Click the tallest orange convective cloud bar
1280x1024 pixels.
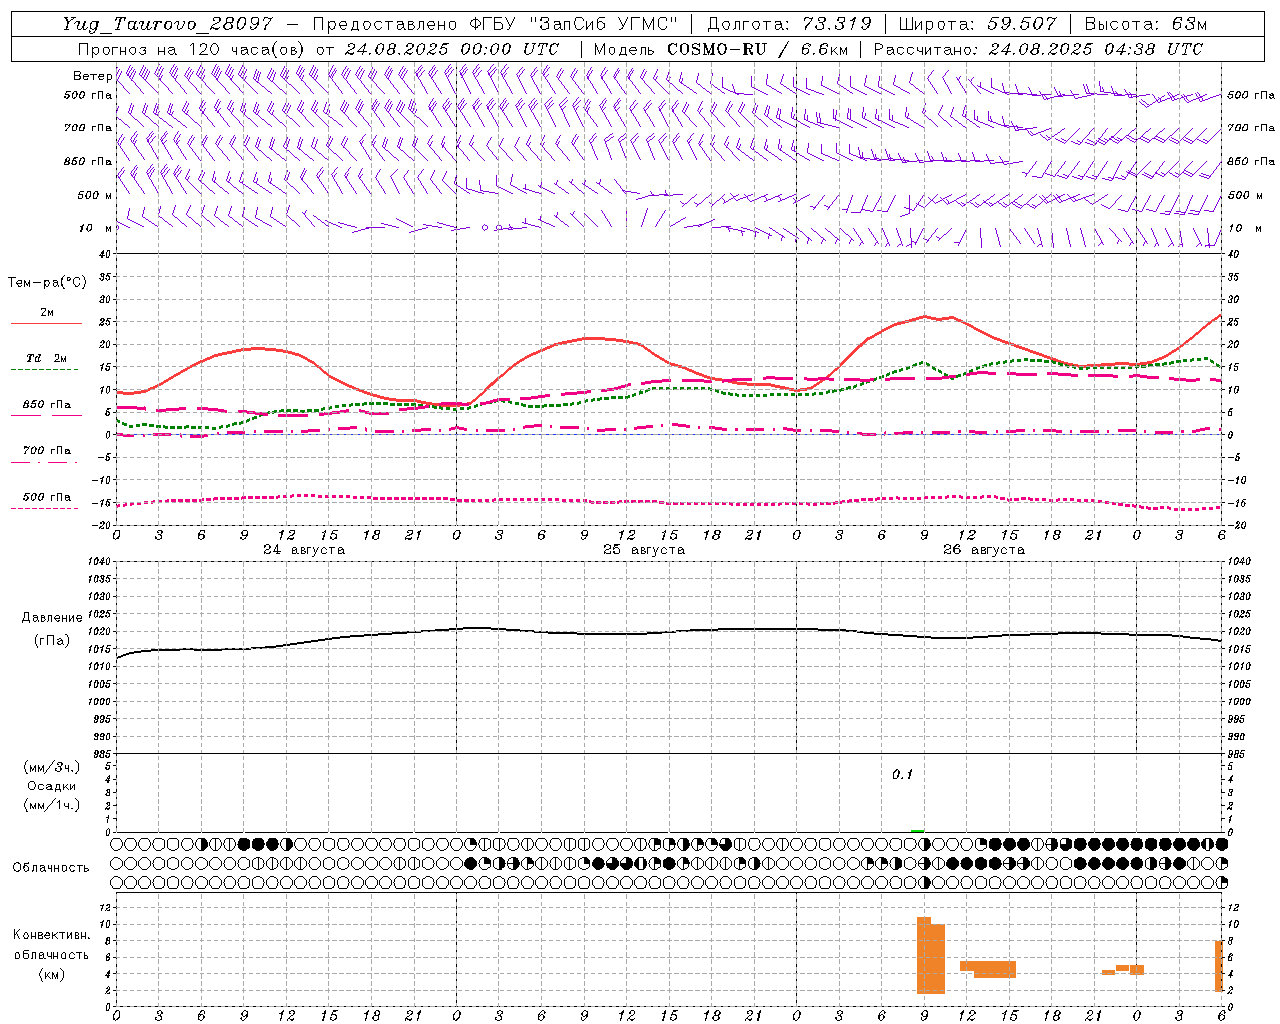point(924,955)
